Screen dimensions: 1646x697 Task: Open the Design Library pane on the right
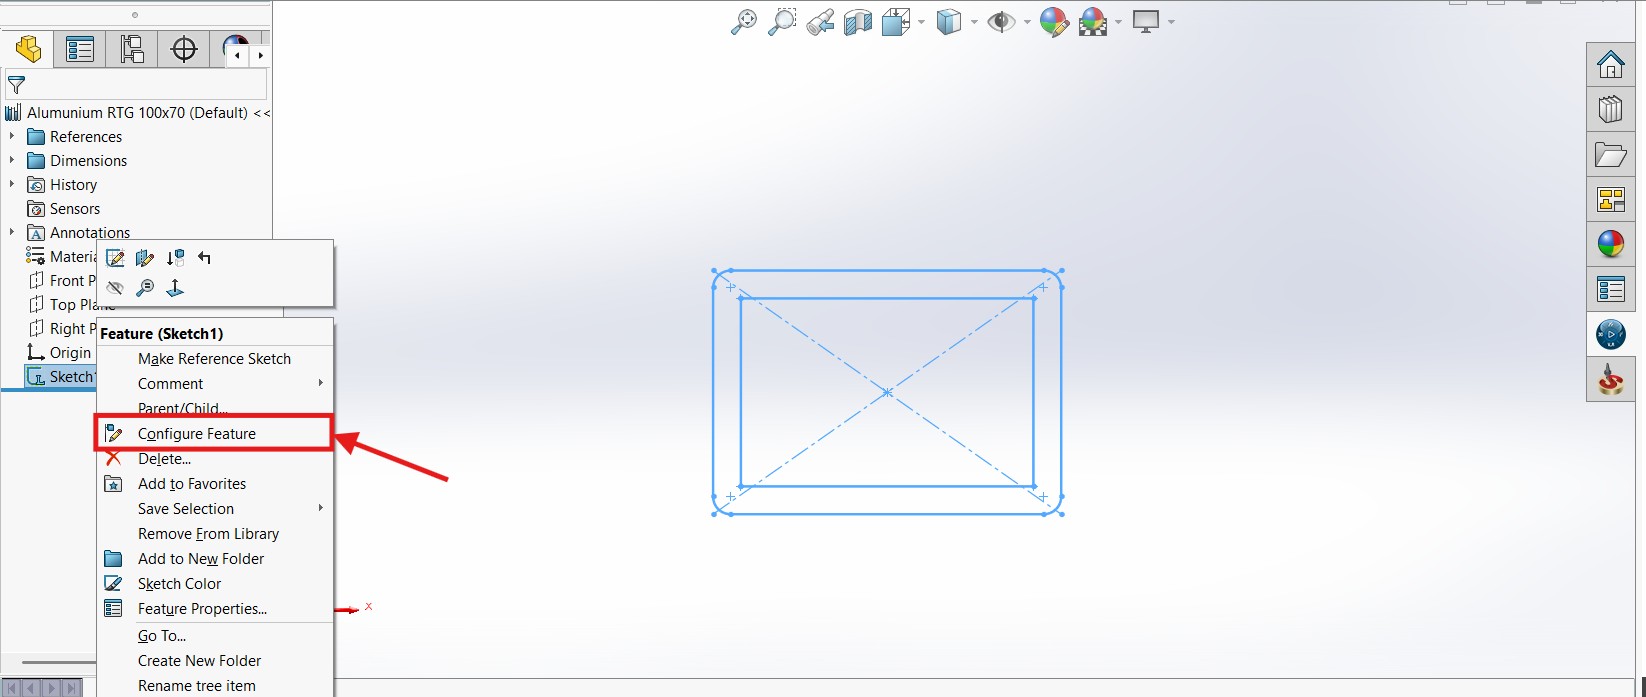(1610, 110)
